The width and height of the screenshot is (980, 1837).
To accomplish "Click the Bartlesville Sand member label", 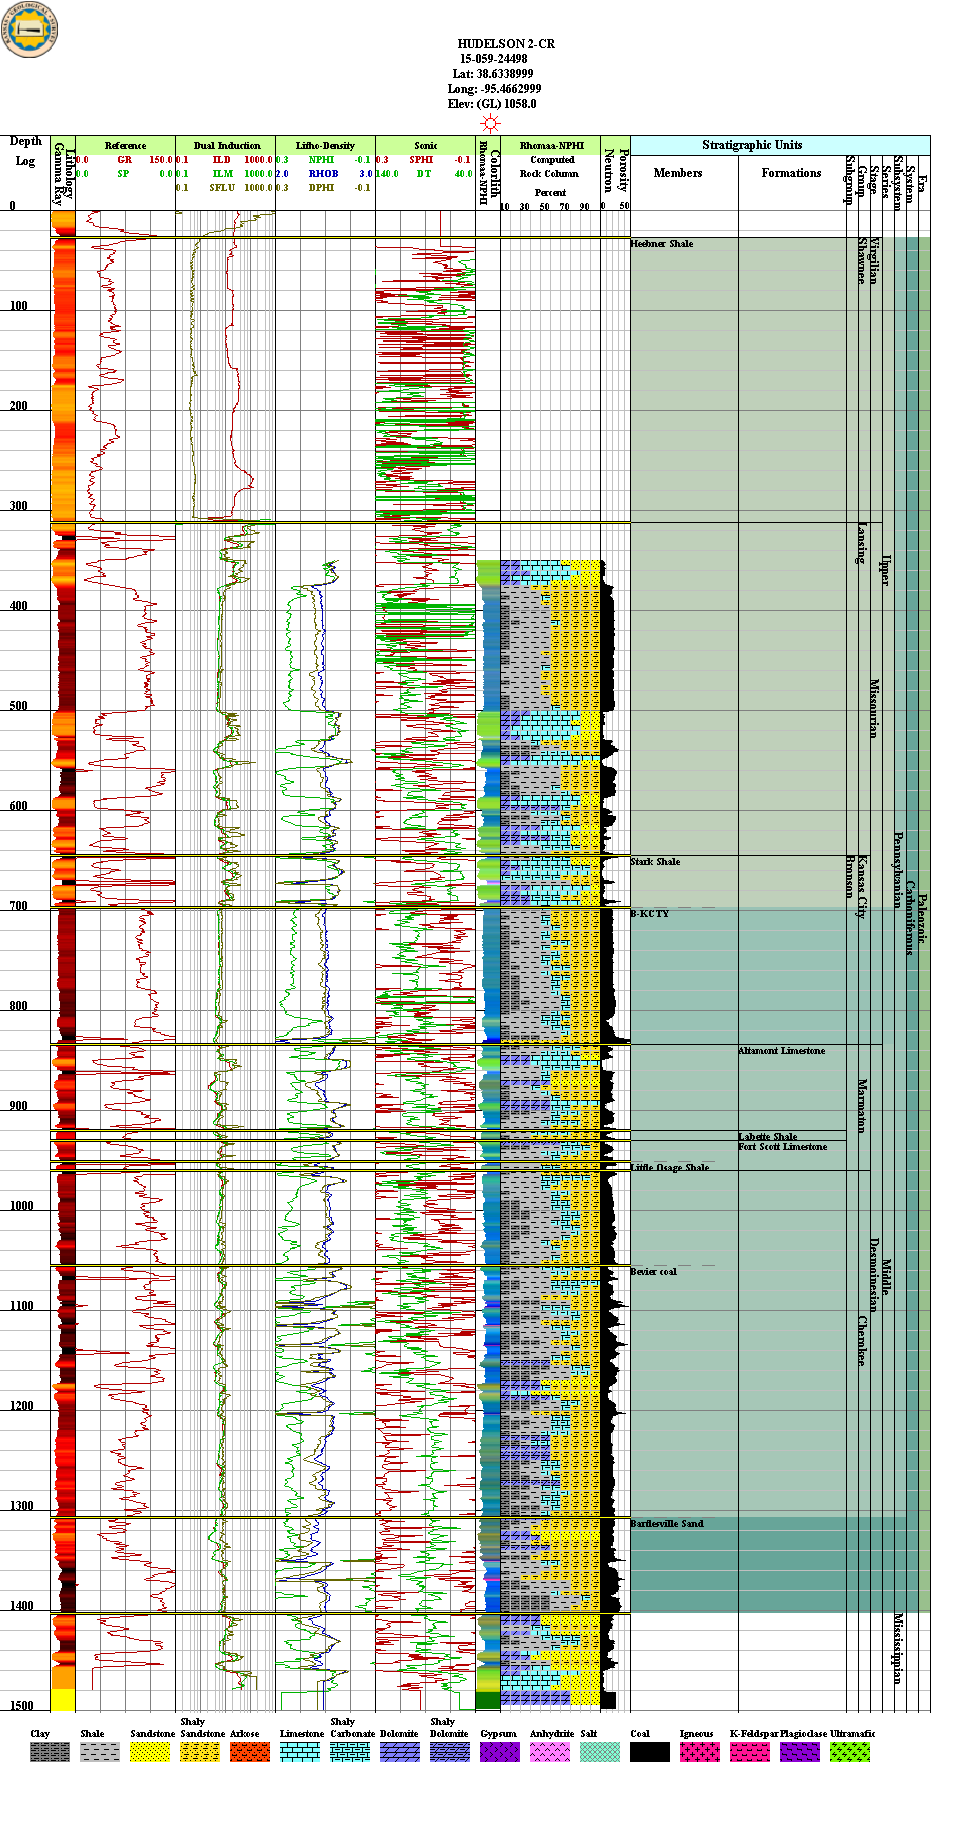I will coord(667,1523).
